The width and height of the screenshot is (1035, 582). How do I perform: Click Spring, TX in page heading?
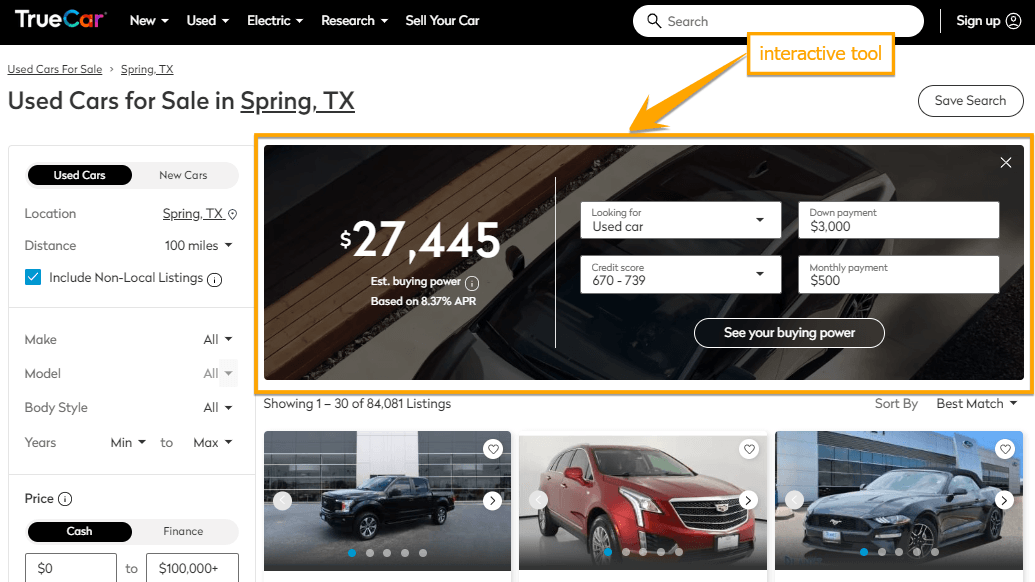point(297,101)
